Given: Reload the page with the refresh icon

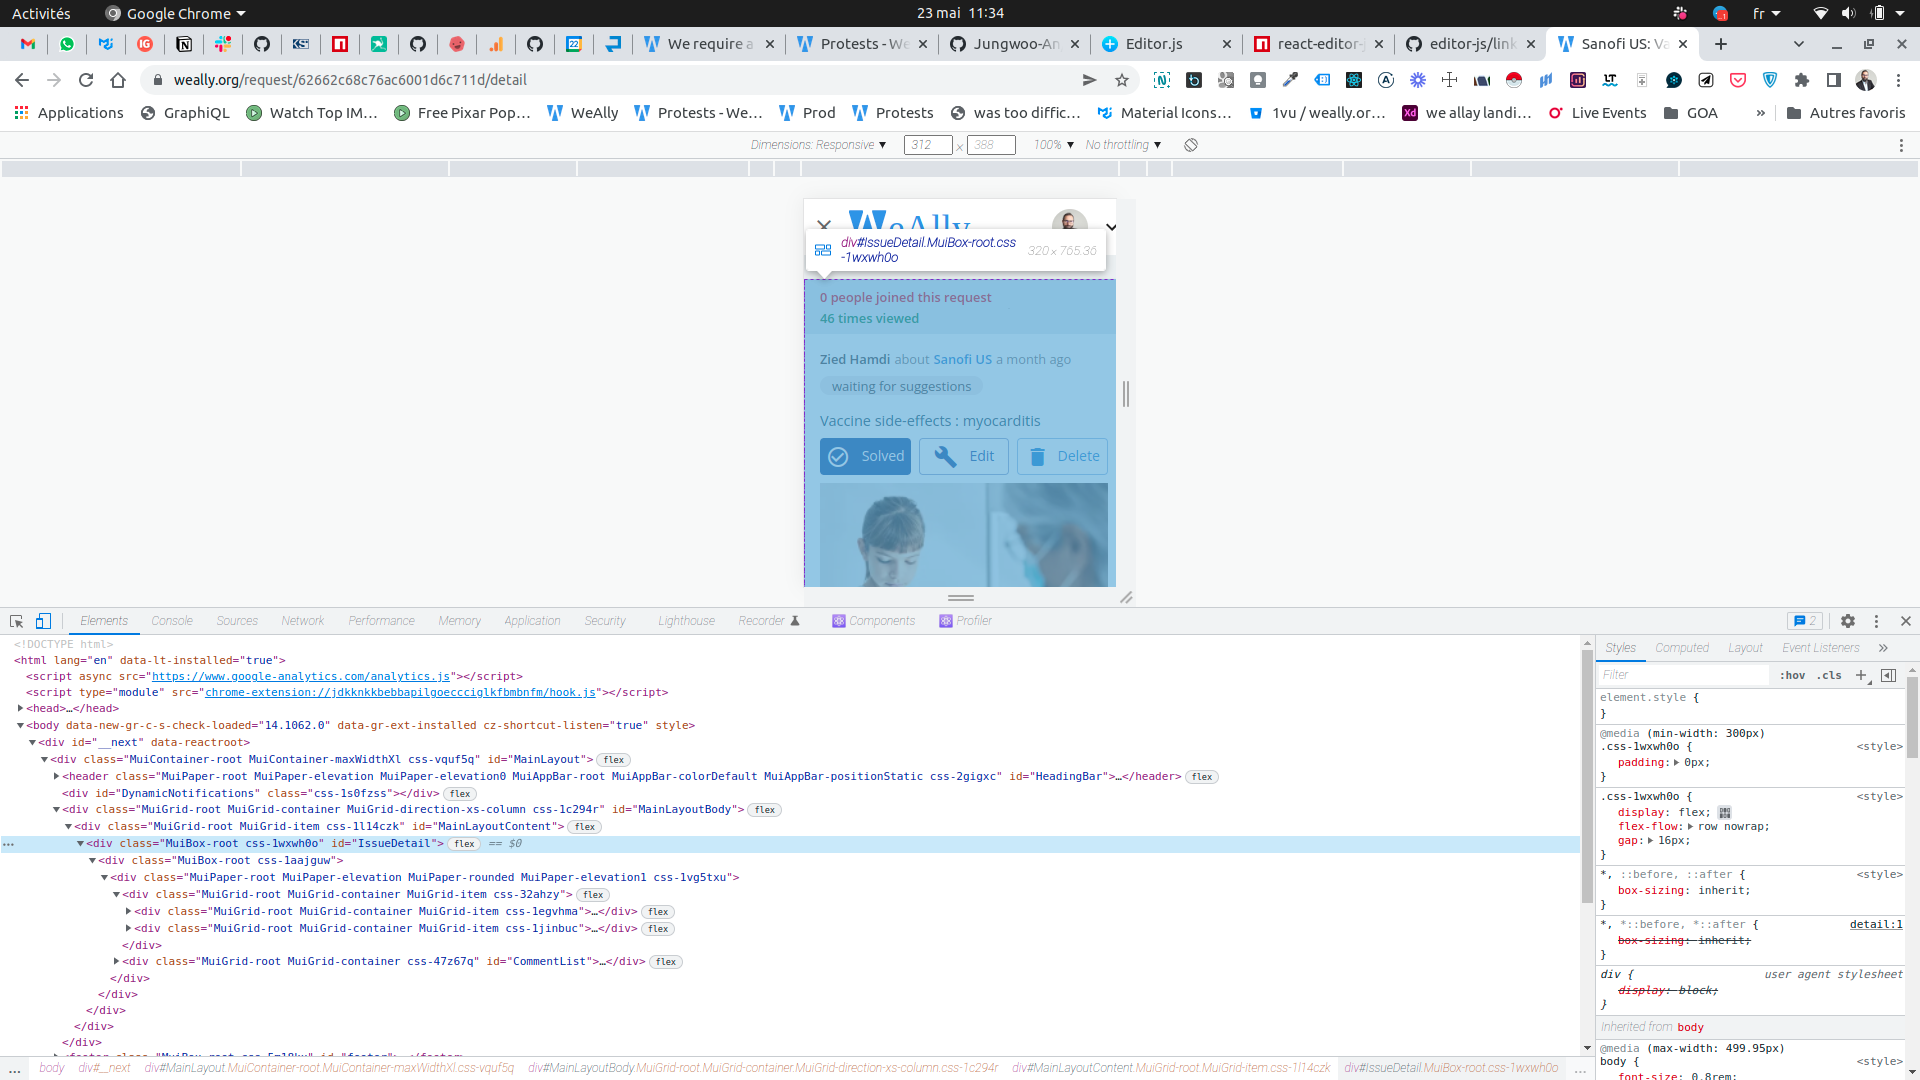Looking at the screenshot, I should pos(86,80).
